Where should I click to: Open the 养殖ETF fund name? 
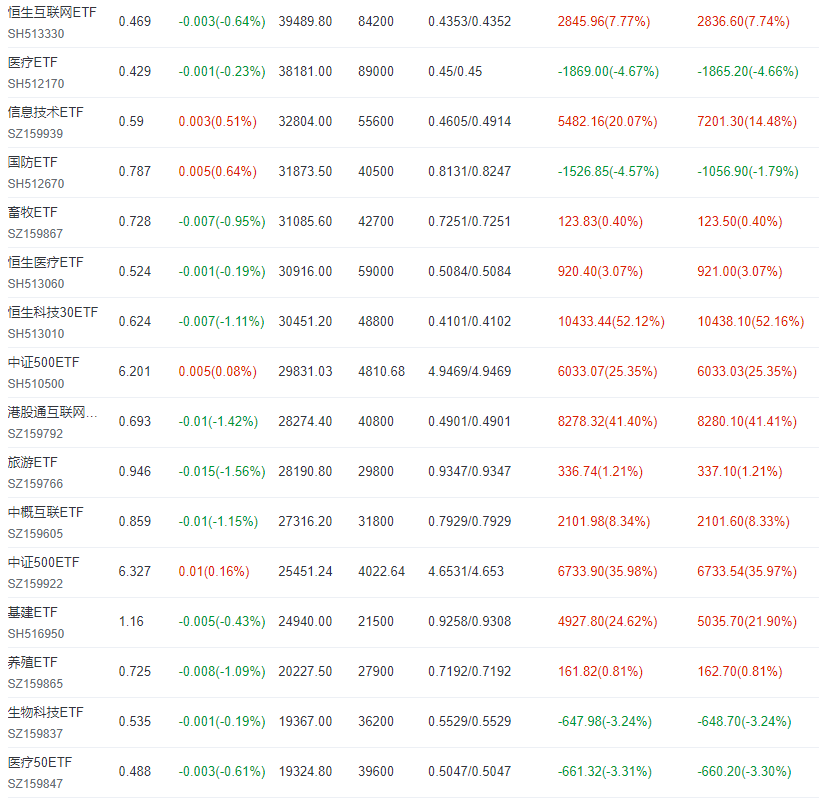click(32, 662)
